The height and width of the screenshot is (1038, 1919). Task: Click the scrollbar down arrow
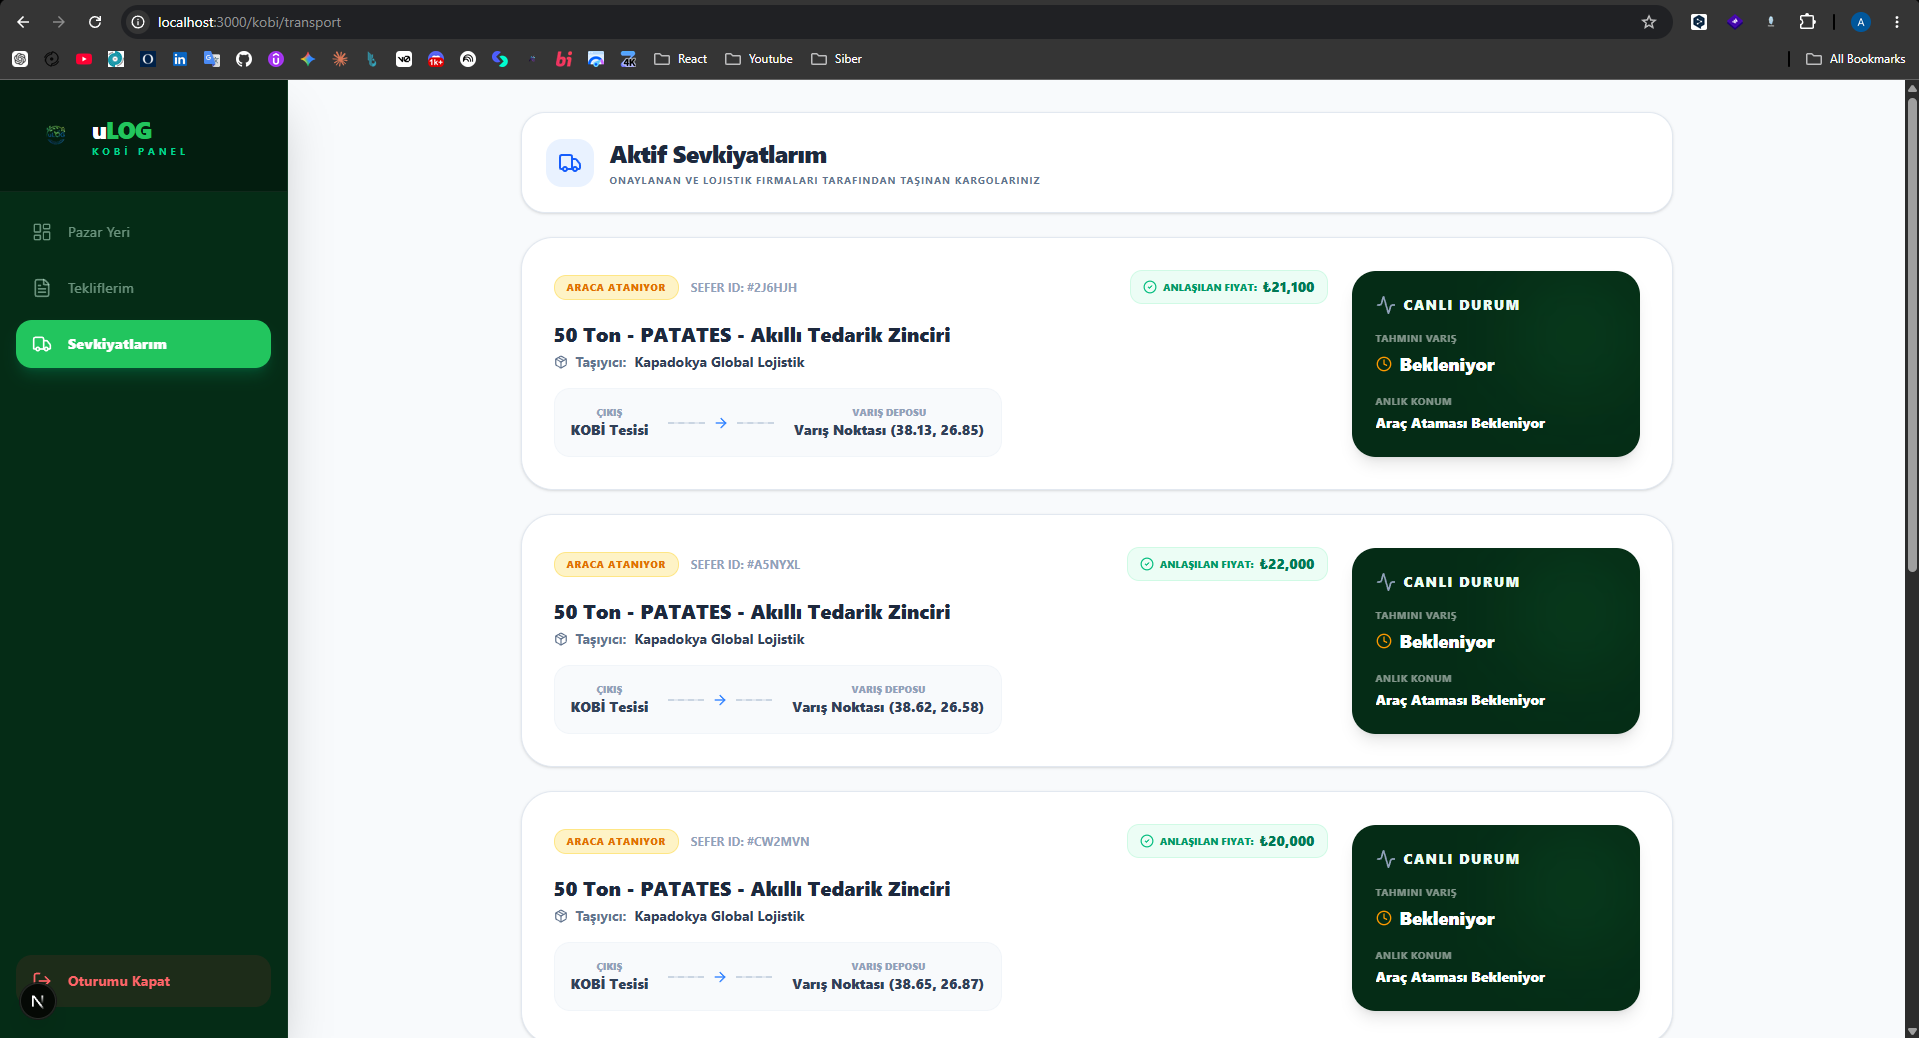click(x=1912, y=1030)
